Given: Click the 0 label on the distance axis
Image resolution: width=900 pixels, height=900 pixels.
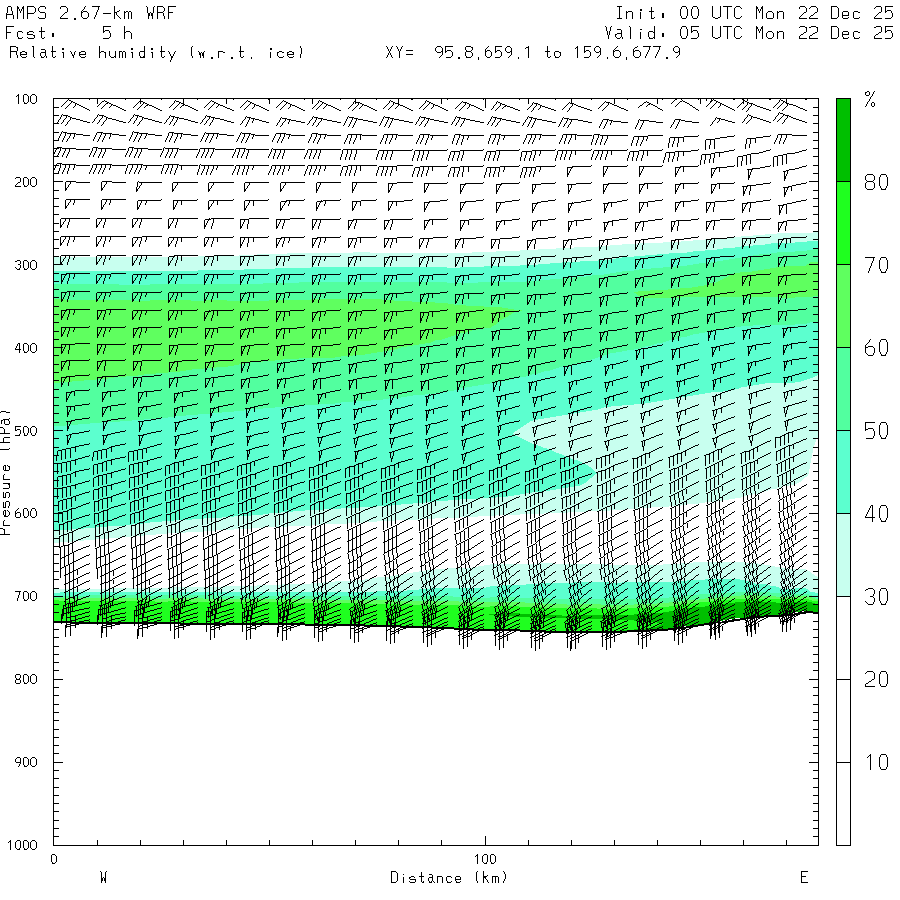Looking at the screenshot, I should click(x=54, y=859).
